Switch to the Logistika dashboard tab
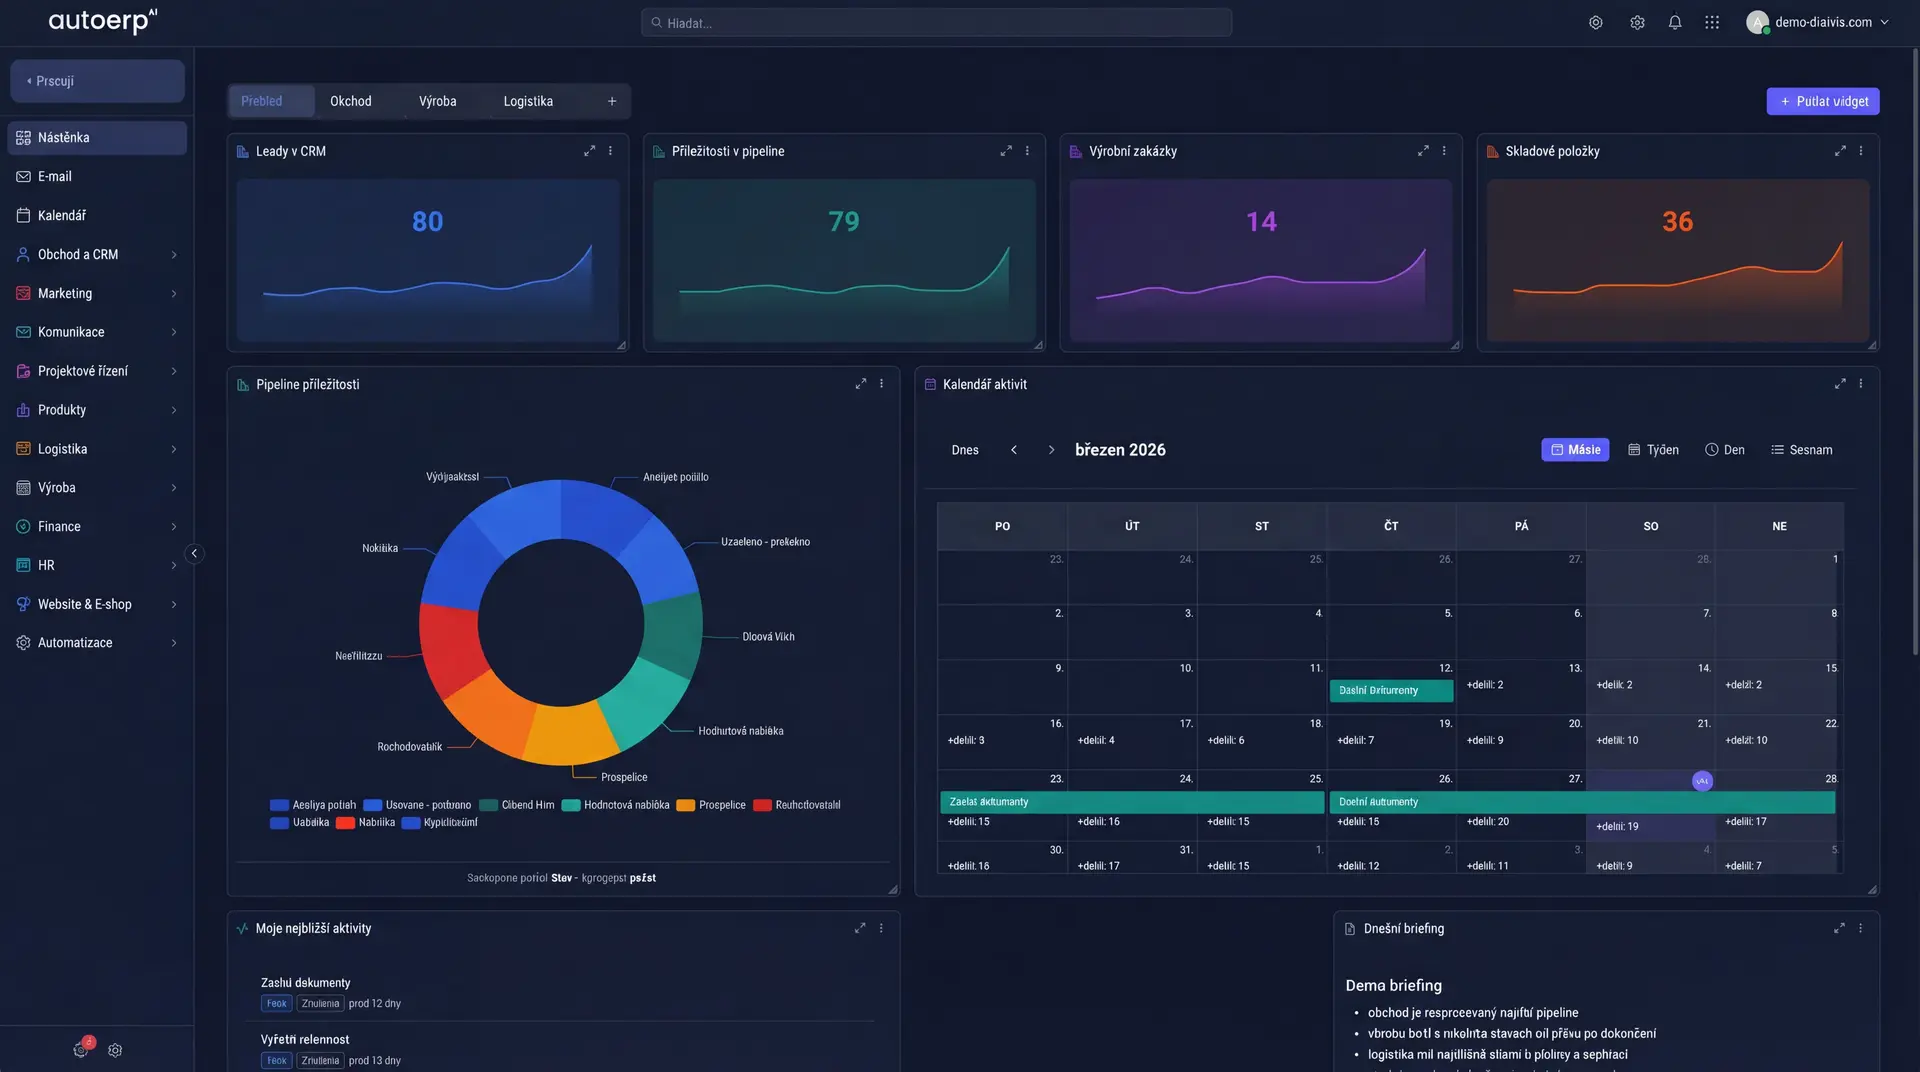This screenshot has height=1072, width=1920. pyautogui.click(x=528, y=101)
